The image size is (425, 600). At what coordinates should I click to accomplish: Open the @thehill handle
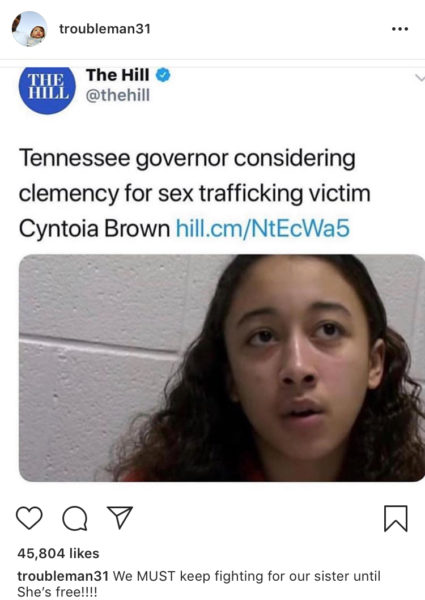(x=117, y=95)
